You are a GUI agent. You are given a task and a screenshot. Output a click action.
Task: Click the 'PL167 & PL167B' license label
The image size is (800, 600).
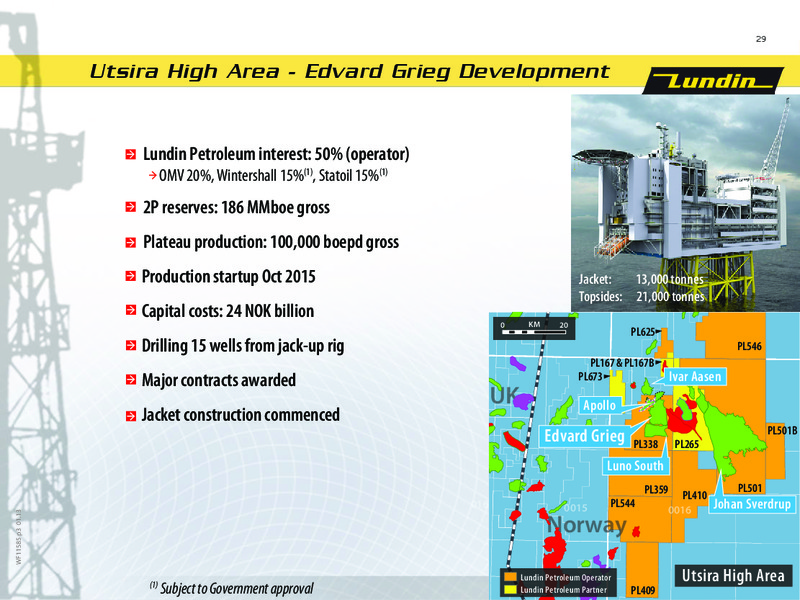(622, 363)
